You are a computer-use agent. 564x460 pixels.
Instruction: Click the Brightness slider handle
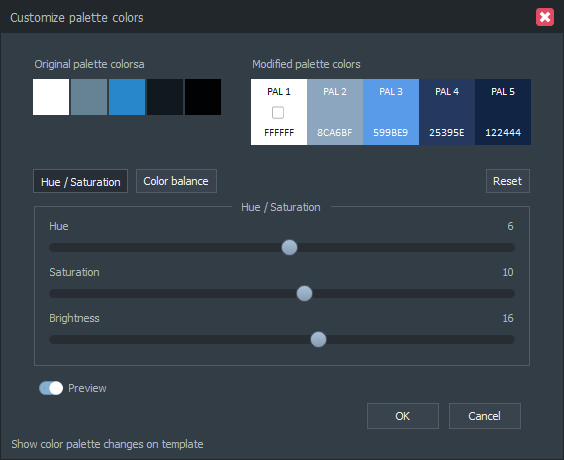coord(318,340)
